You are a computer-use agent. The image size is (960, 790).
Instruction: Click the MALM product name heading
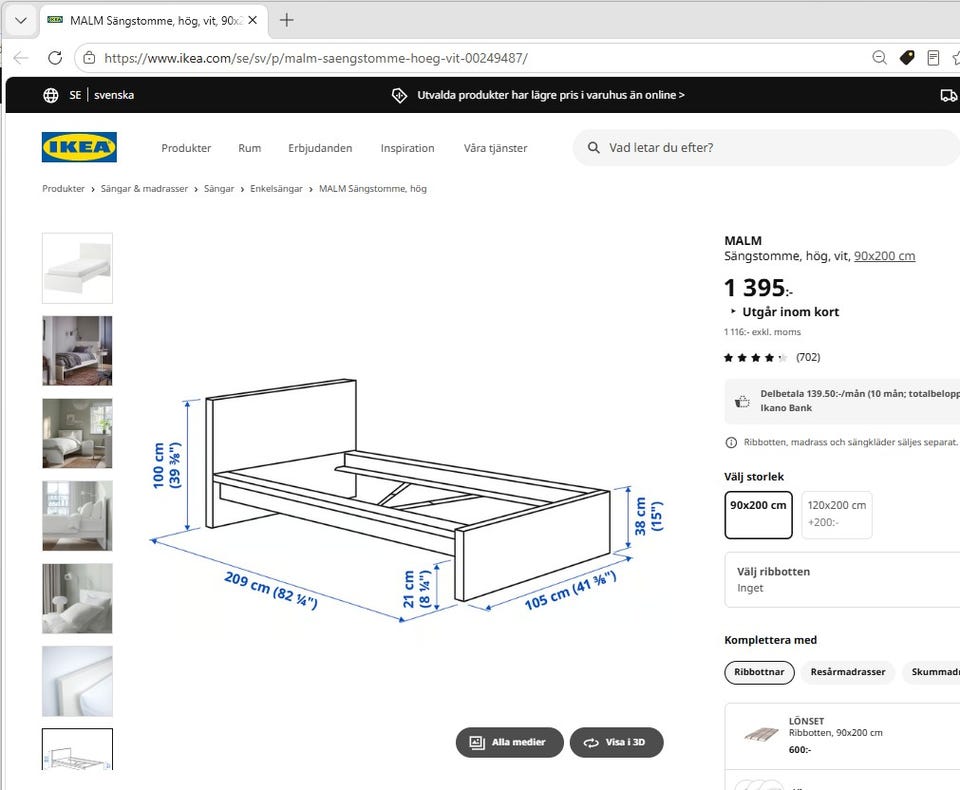click(743, 241)
